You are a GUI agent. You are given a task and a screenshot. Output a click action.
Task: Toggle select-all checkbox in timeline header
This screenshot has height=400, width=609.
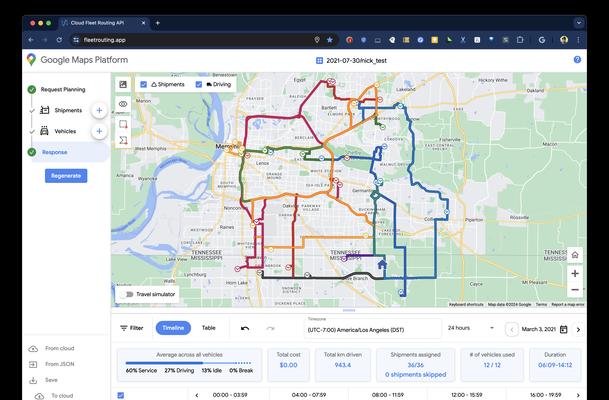(x=121, y=395)
